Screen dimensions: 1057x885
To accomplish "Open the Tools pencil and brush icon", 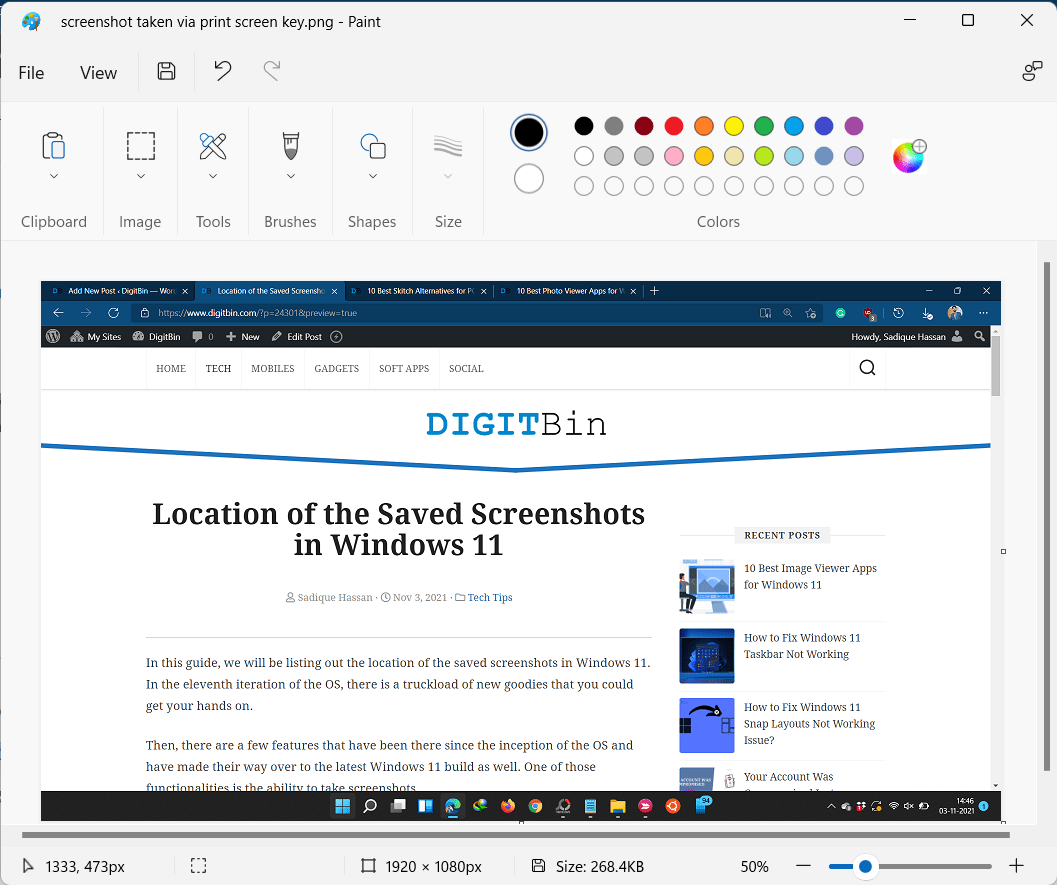I will tap(213, 146).
